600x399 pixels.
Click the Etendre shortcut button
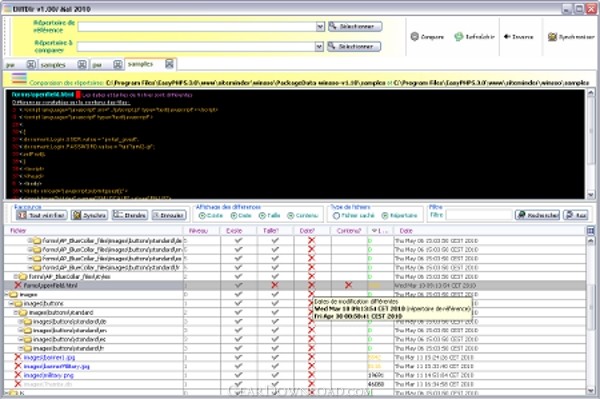[130, 215]
